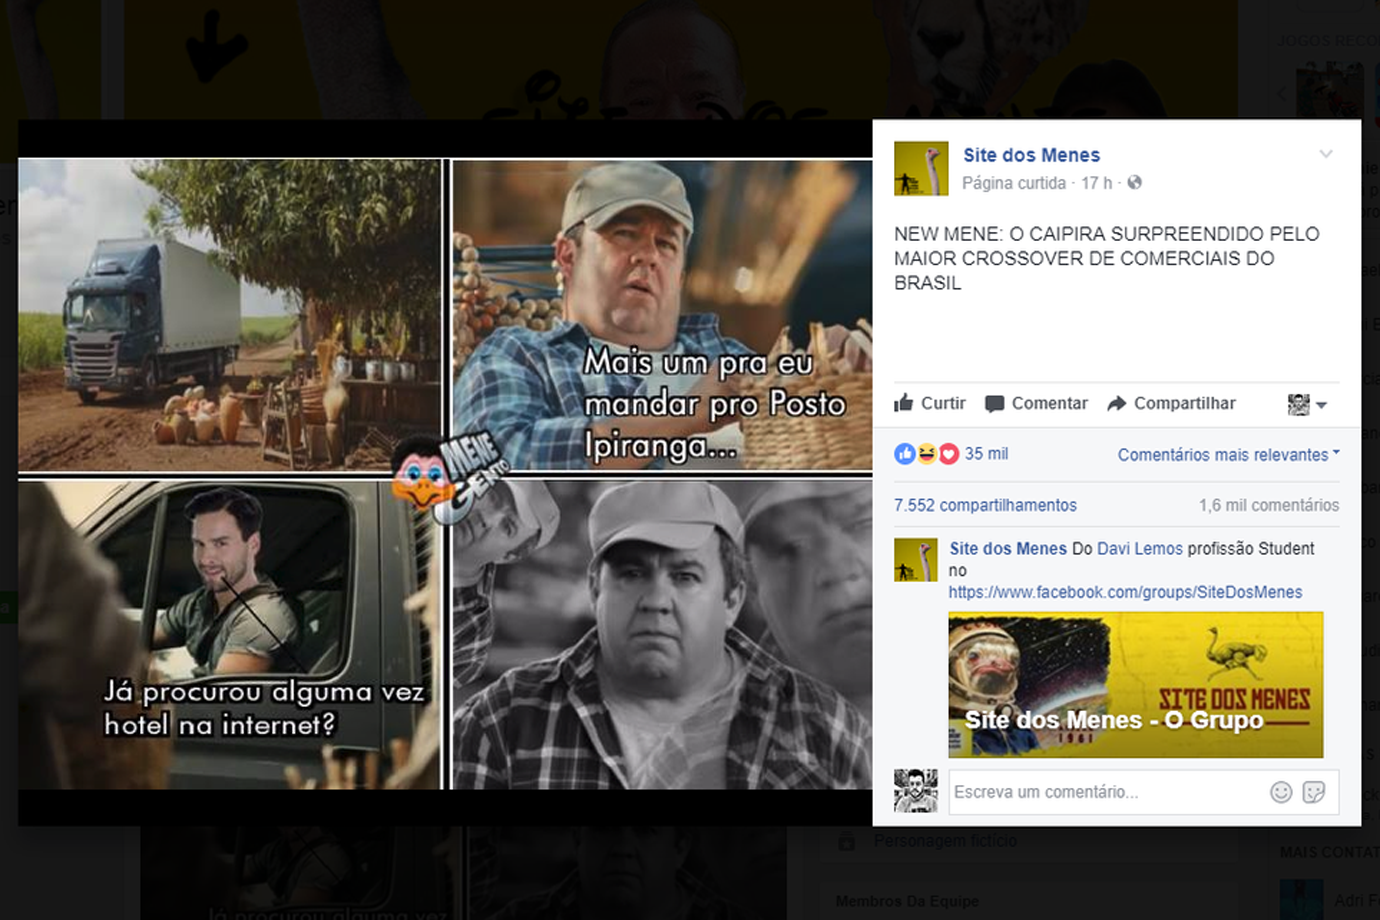Click inside the Escreva um comentário field

(x=1100, y=792)
